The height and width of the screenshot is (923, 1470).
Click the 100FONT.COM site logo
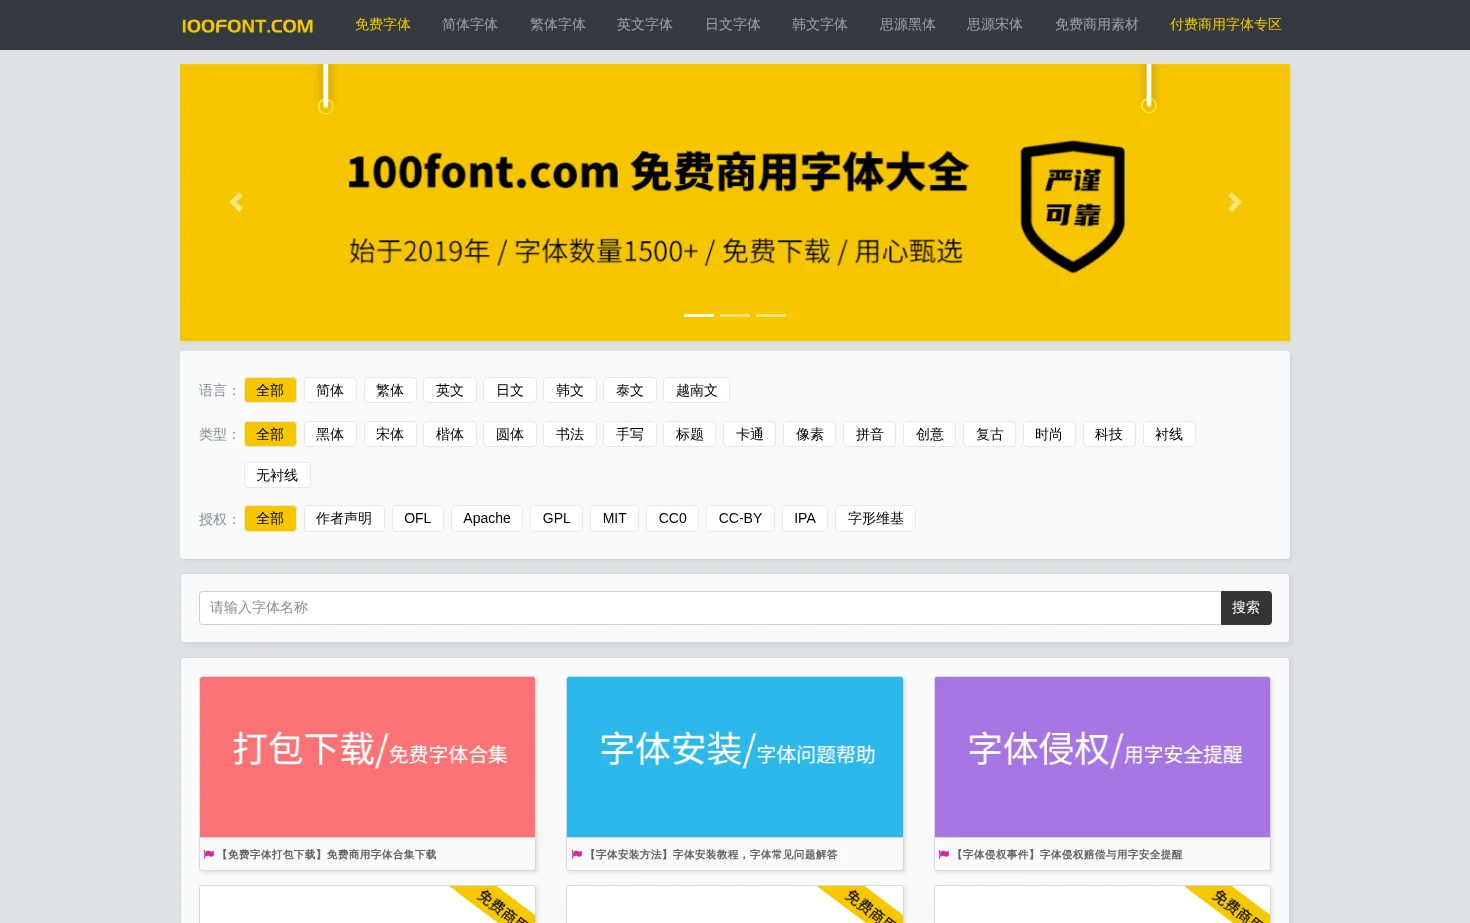tap(247, 26)
